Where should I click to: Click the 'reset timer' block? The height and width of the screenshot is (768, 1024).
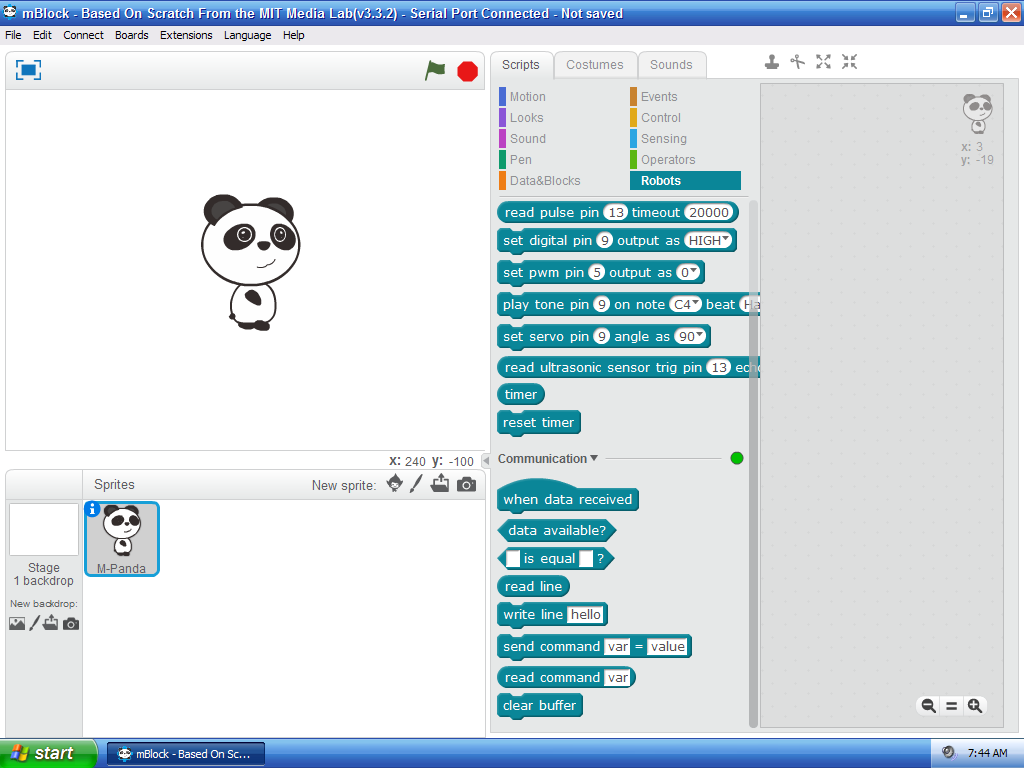point(538,423)
